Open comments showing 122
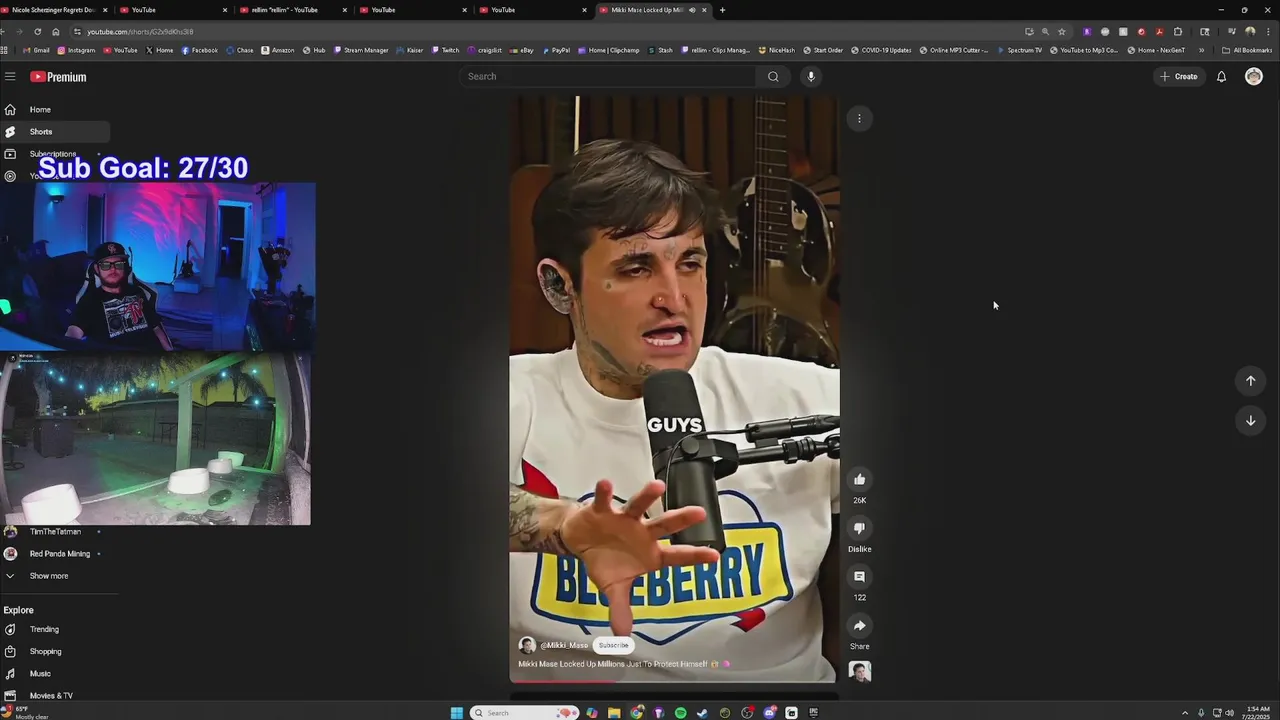1280x720 pixels. (859, 577)
